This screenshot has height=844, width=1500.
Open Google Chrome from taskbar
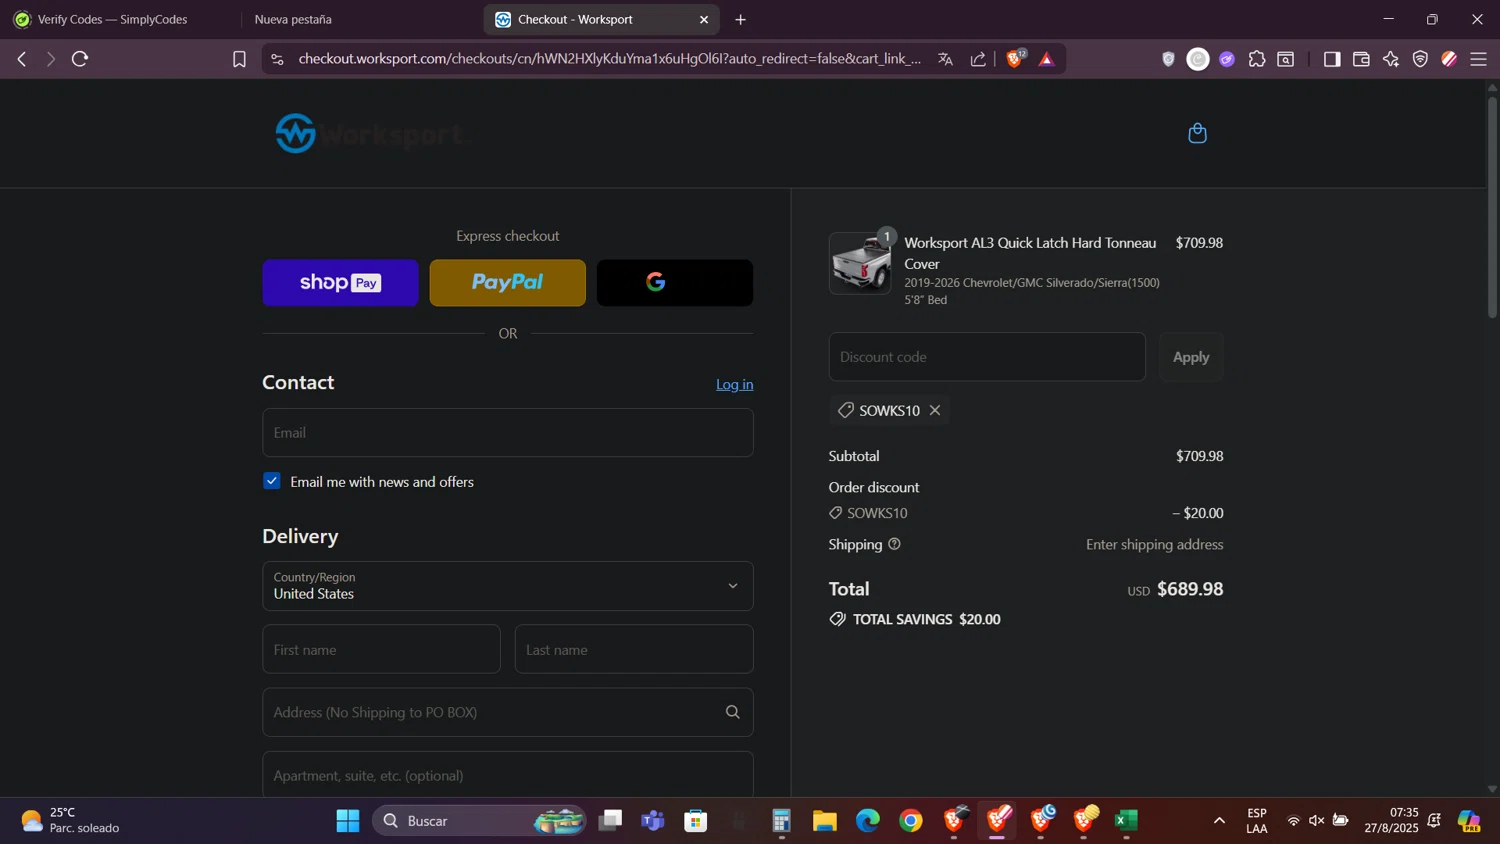[910, 821]
